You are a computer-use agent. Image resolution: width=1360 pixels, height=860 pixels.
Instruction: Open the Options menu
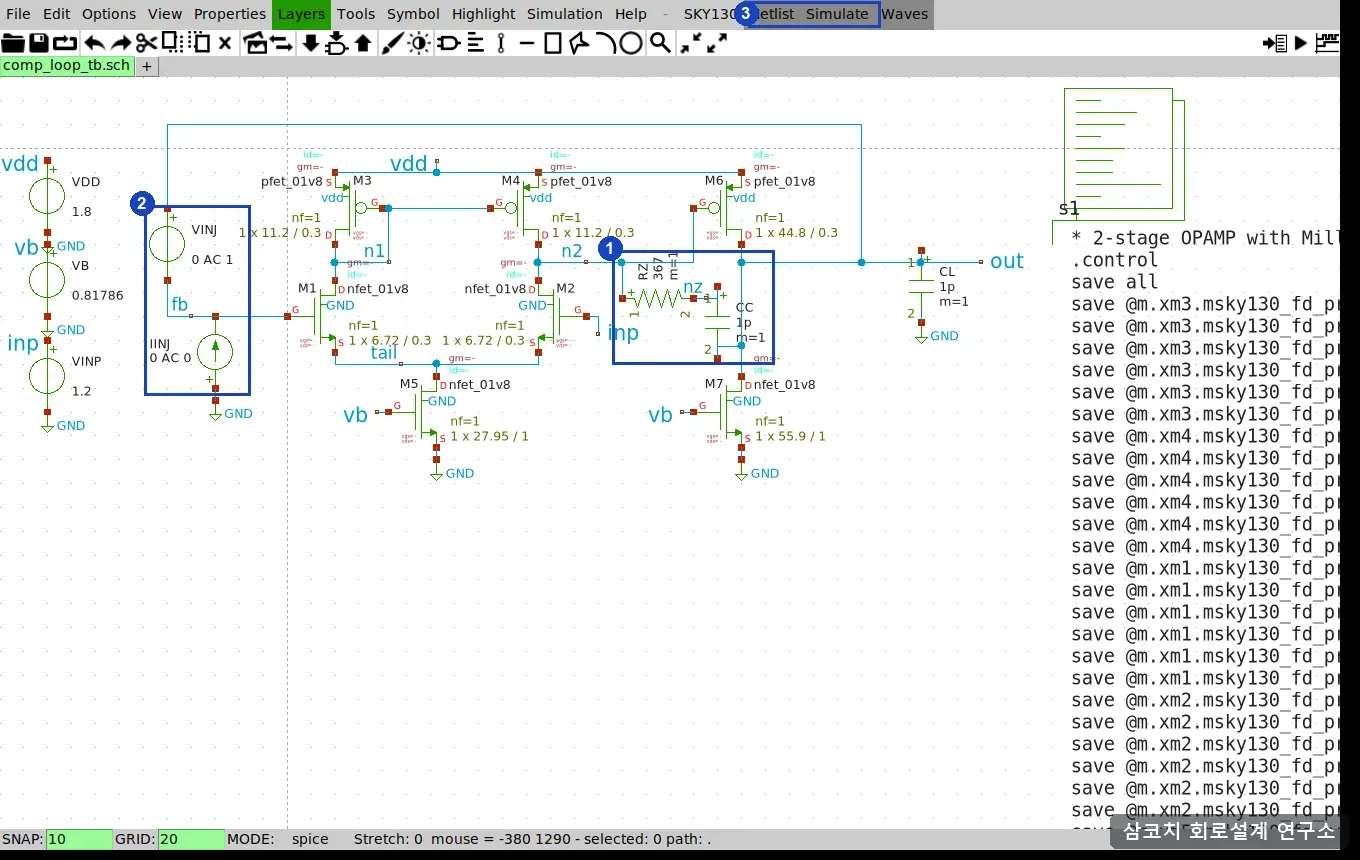pos(109,14)
